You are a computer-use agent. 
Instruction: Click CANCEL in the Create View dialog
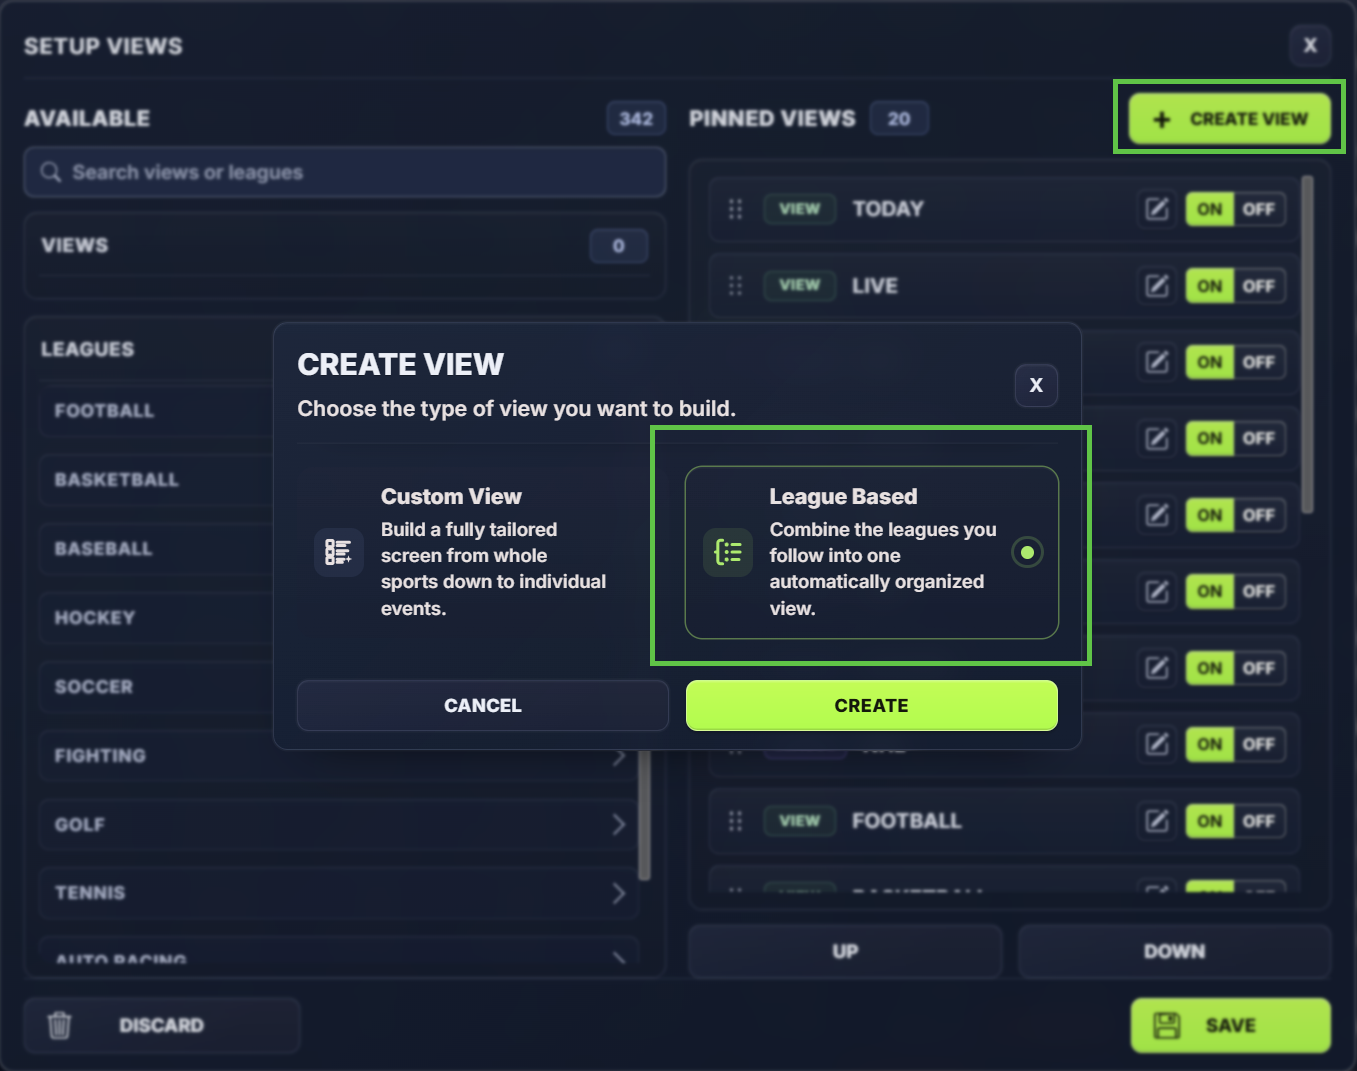(x=483, y=706)
